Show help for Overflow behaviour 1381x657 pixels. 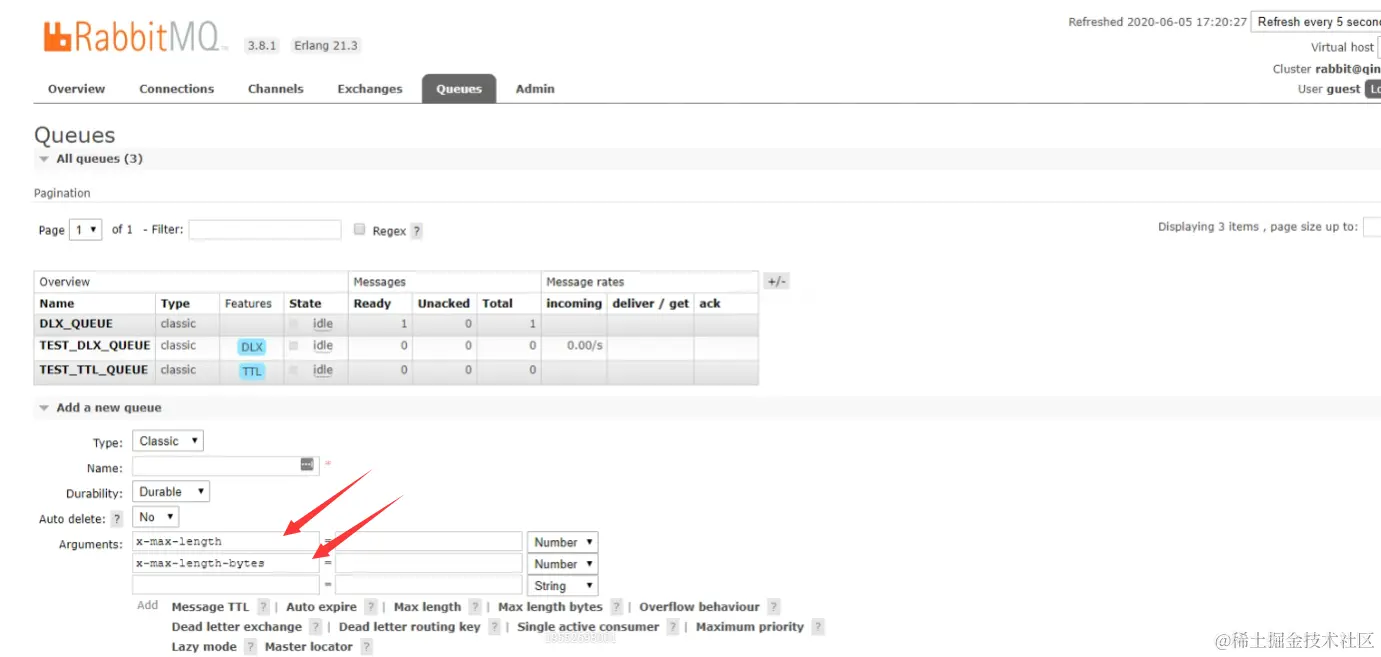pyautogui.click(x=774, y=607)
